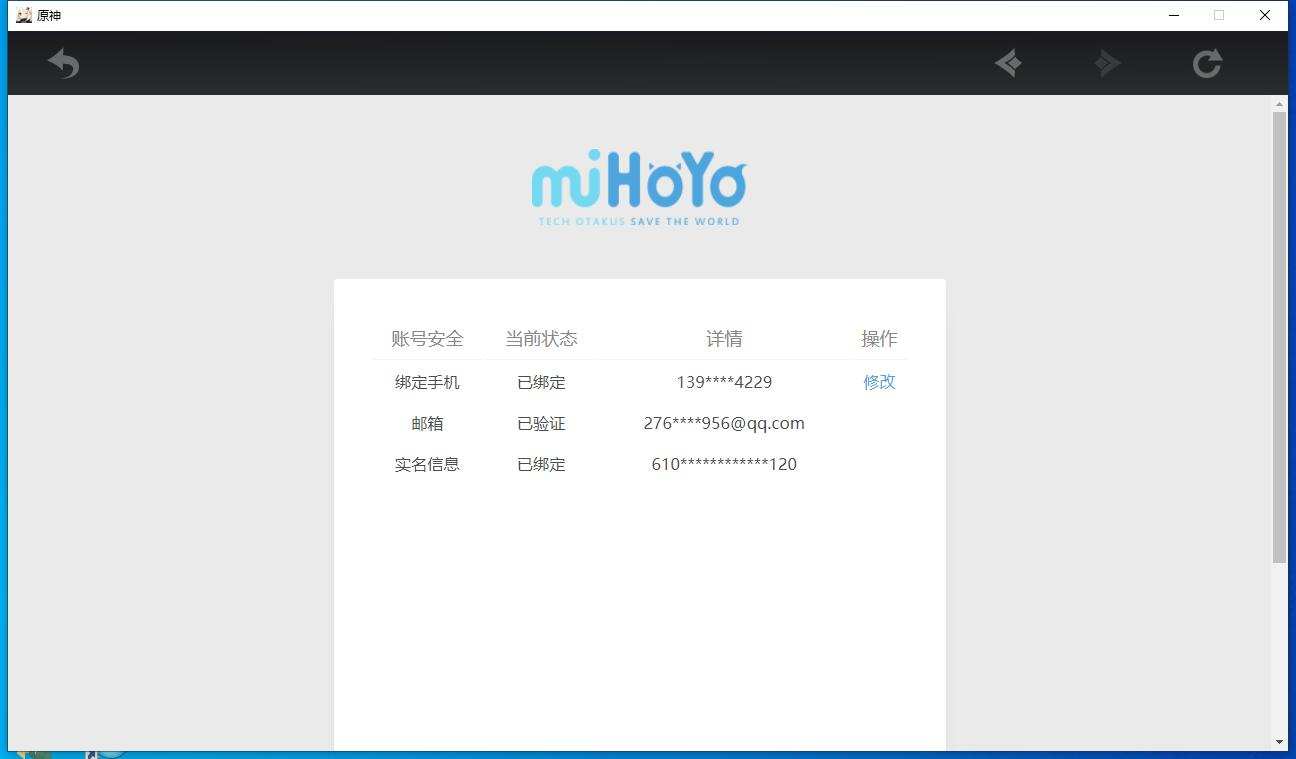Image resolution: width=1296 pixels, height=759 pixels.
Task: Click the back arrow in the toolbar
Action: (63, 63)
